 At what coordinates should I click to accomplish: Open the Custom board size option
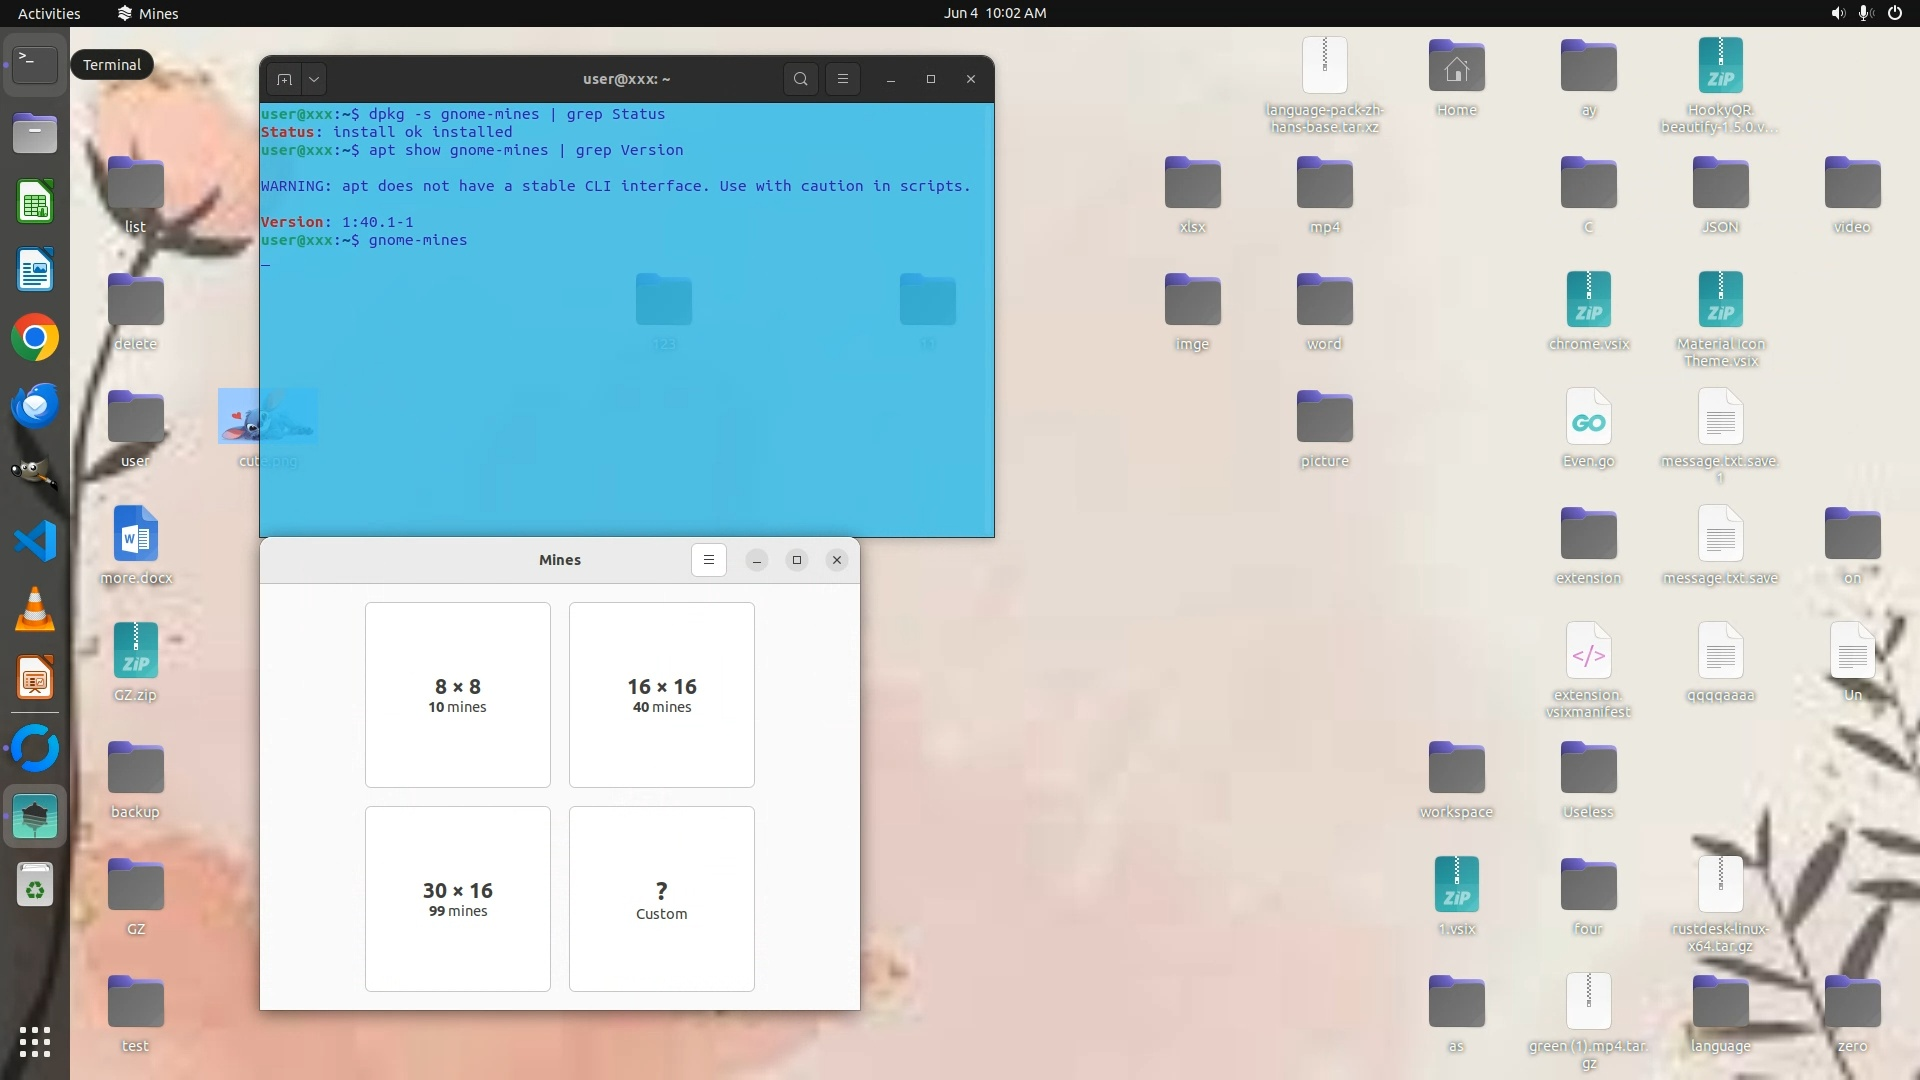[661, 899]
